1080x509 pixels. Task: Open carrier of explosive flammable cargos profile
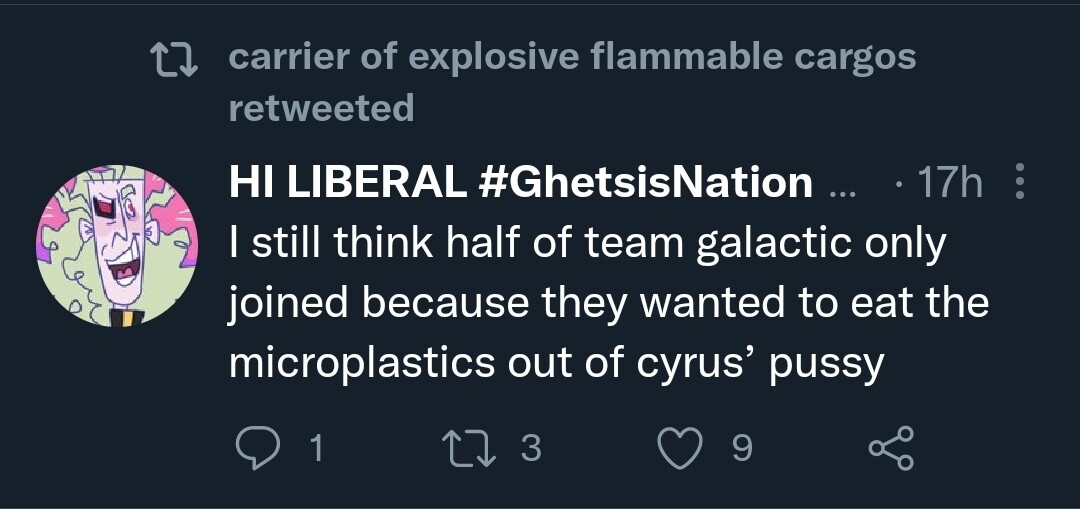(572, 57)
